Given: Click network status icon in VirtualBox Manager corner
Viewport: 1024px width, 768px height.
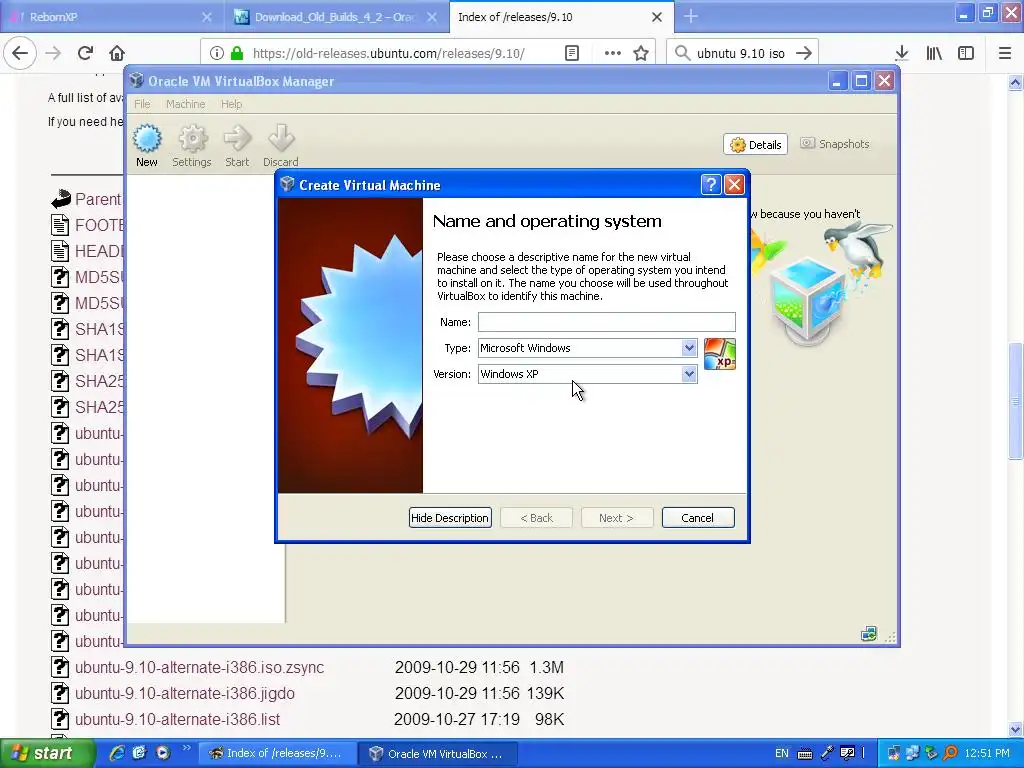Looking at the screenshot, I should pyautogui.click(x=869, y=633).
